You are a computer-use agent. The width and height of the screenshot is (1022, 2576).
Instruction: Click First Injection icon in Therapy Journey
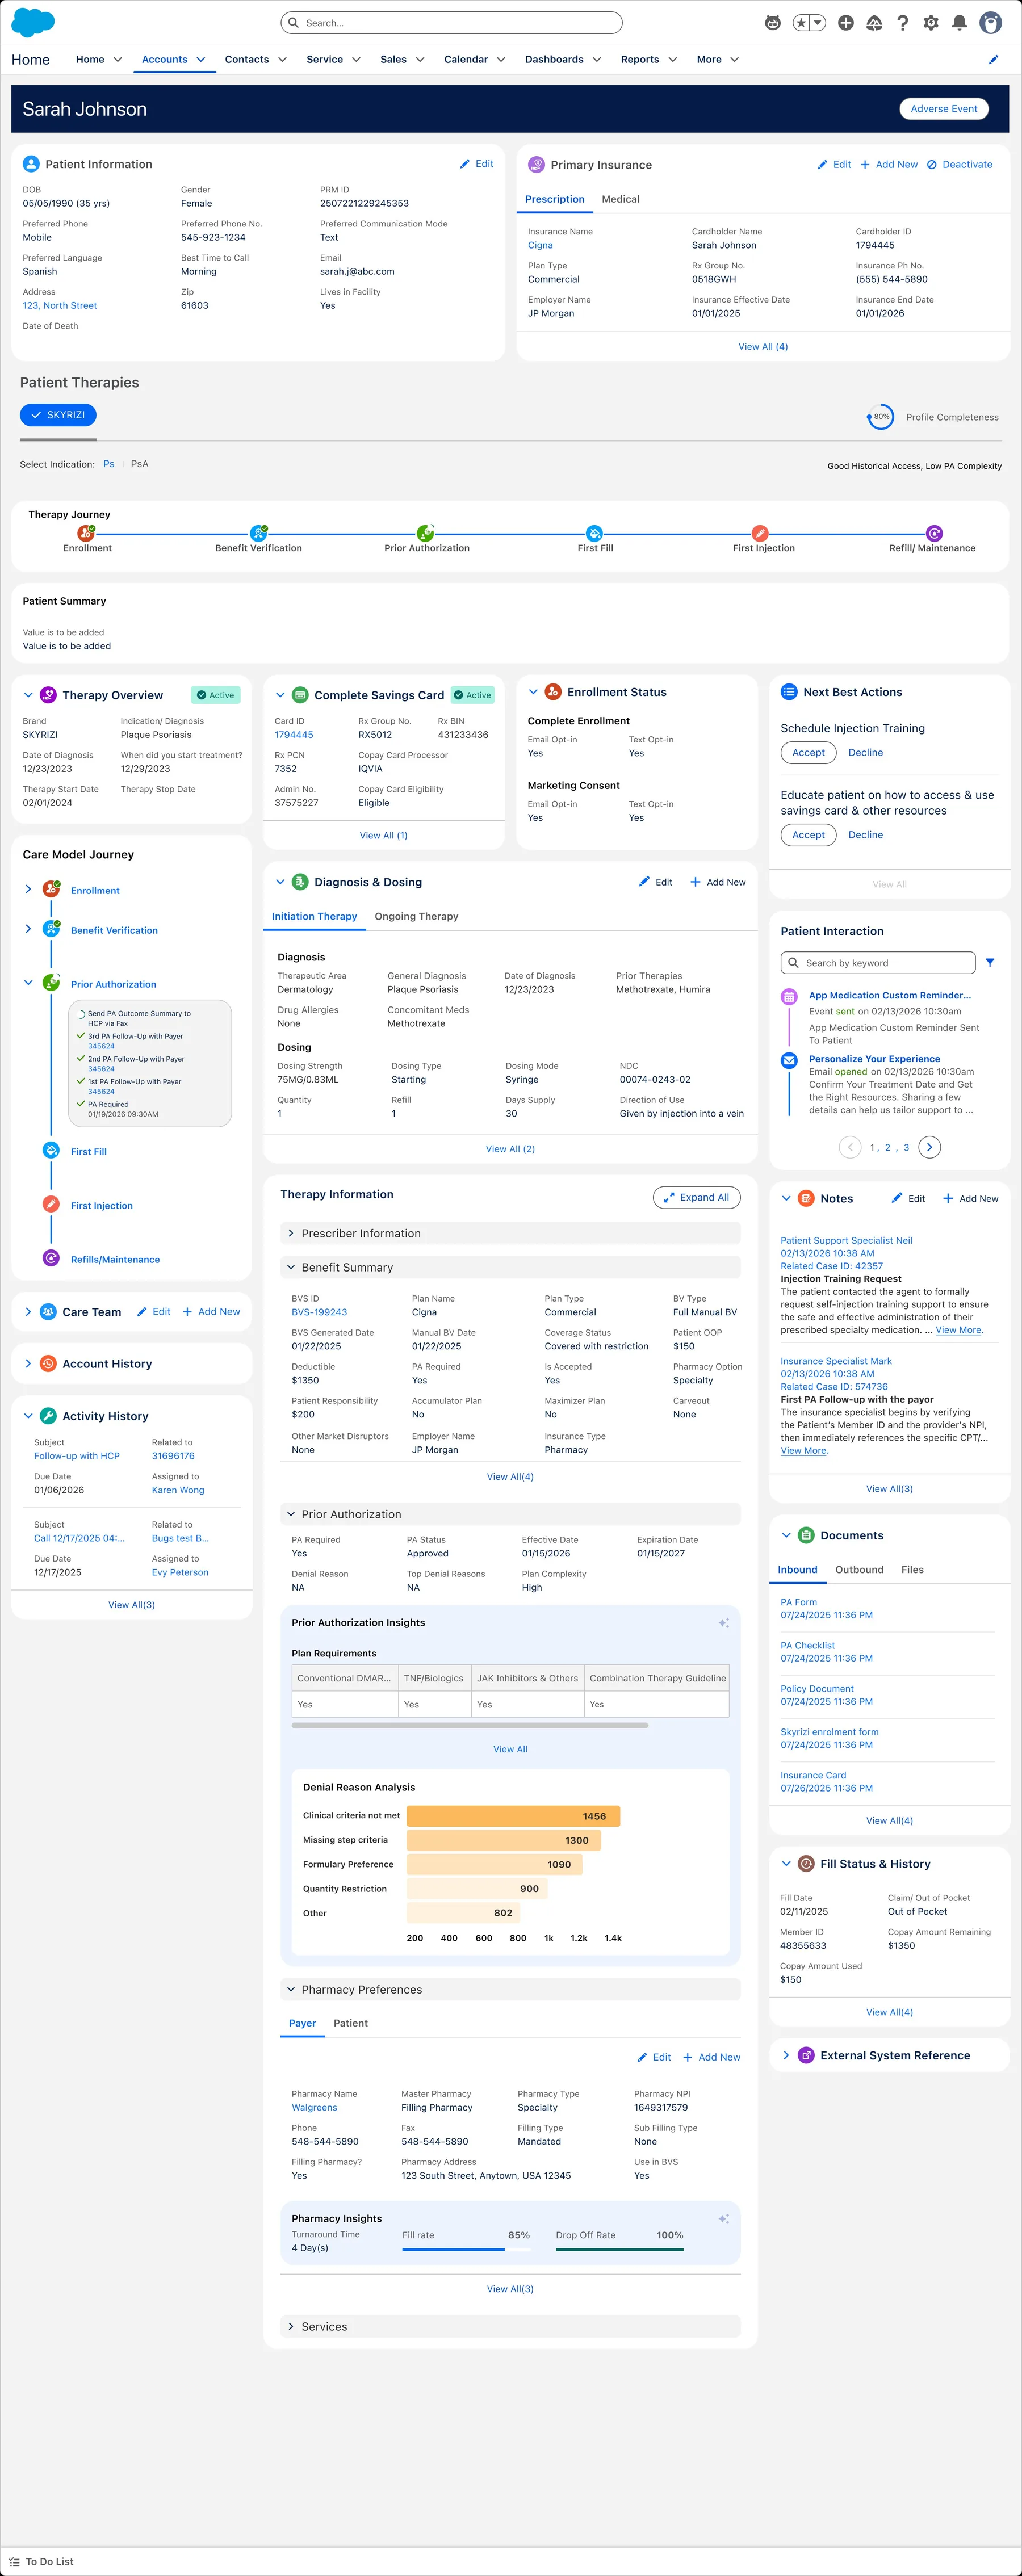click(x=760, y=533)
